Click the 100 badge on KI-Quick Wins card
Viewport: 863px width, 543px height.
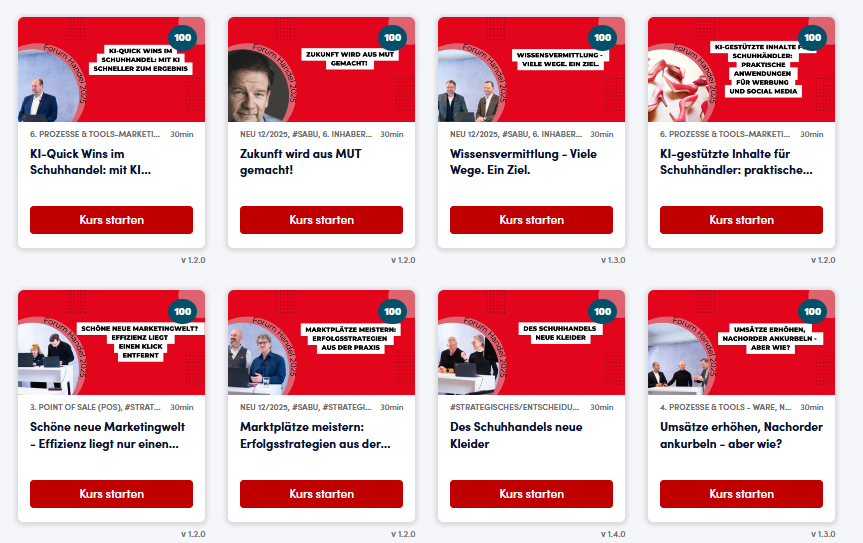pyautogui.click(x=182, y=38)
